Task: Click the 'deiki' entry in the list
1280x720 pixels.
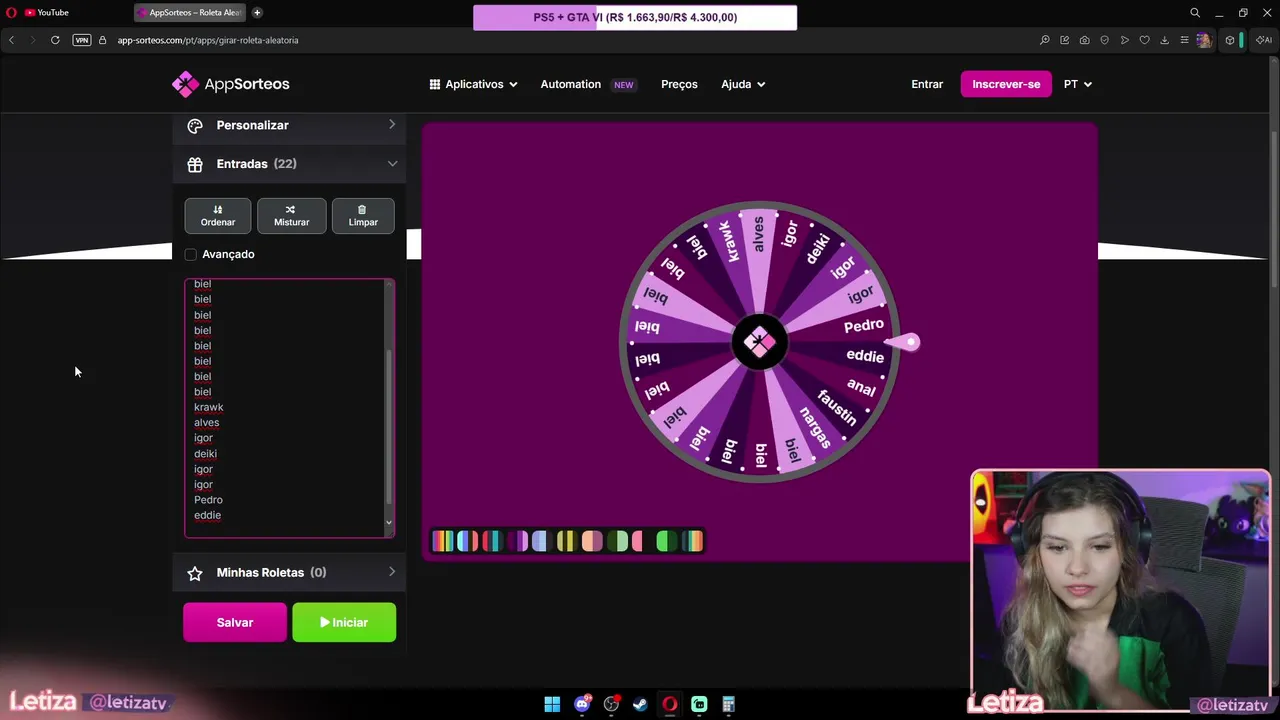Action: click(205, 454)
